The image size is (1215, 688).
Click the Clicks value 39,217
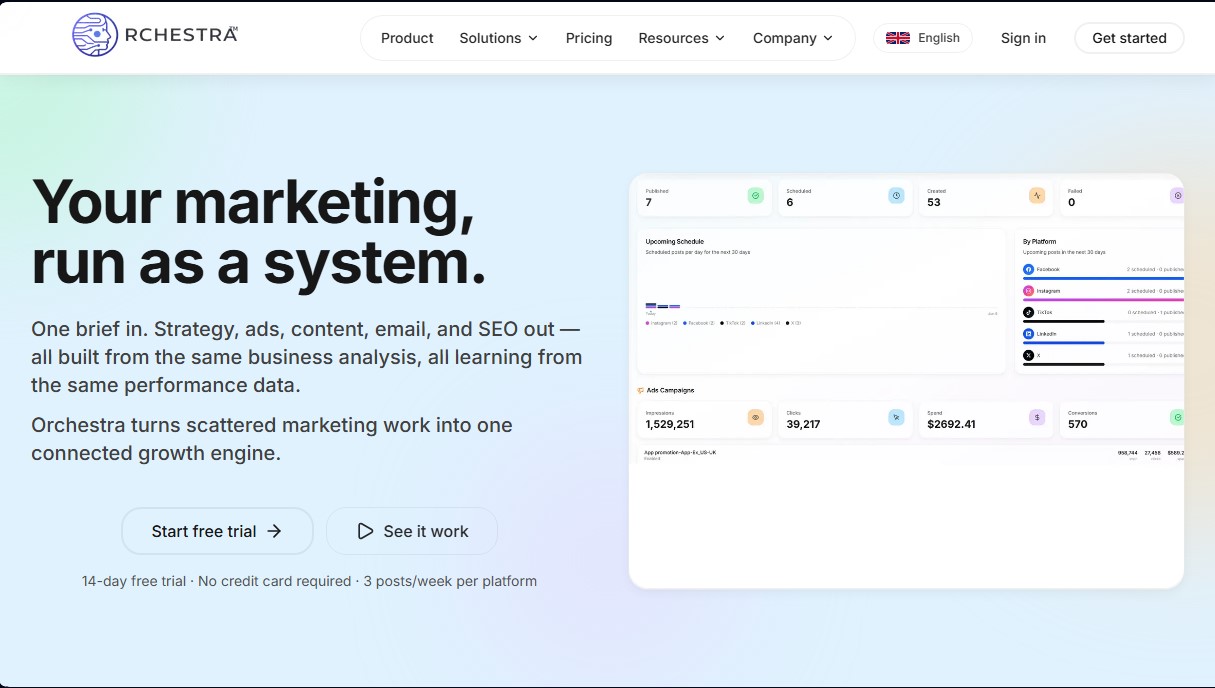coord(803,424)
